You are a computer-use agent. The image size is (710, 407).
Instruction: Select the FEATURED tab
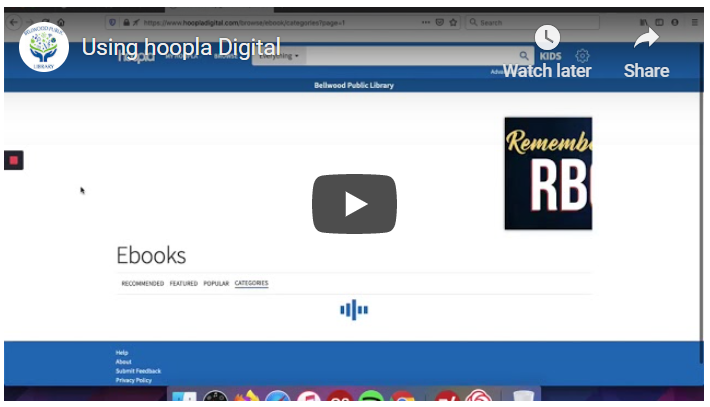[x=183, y=283]
